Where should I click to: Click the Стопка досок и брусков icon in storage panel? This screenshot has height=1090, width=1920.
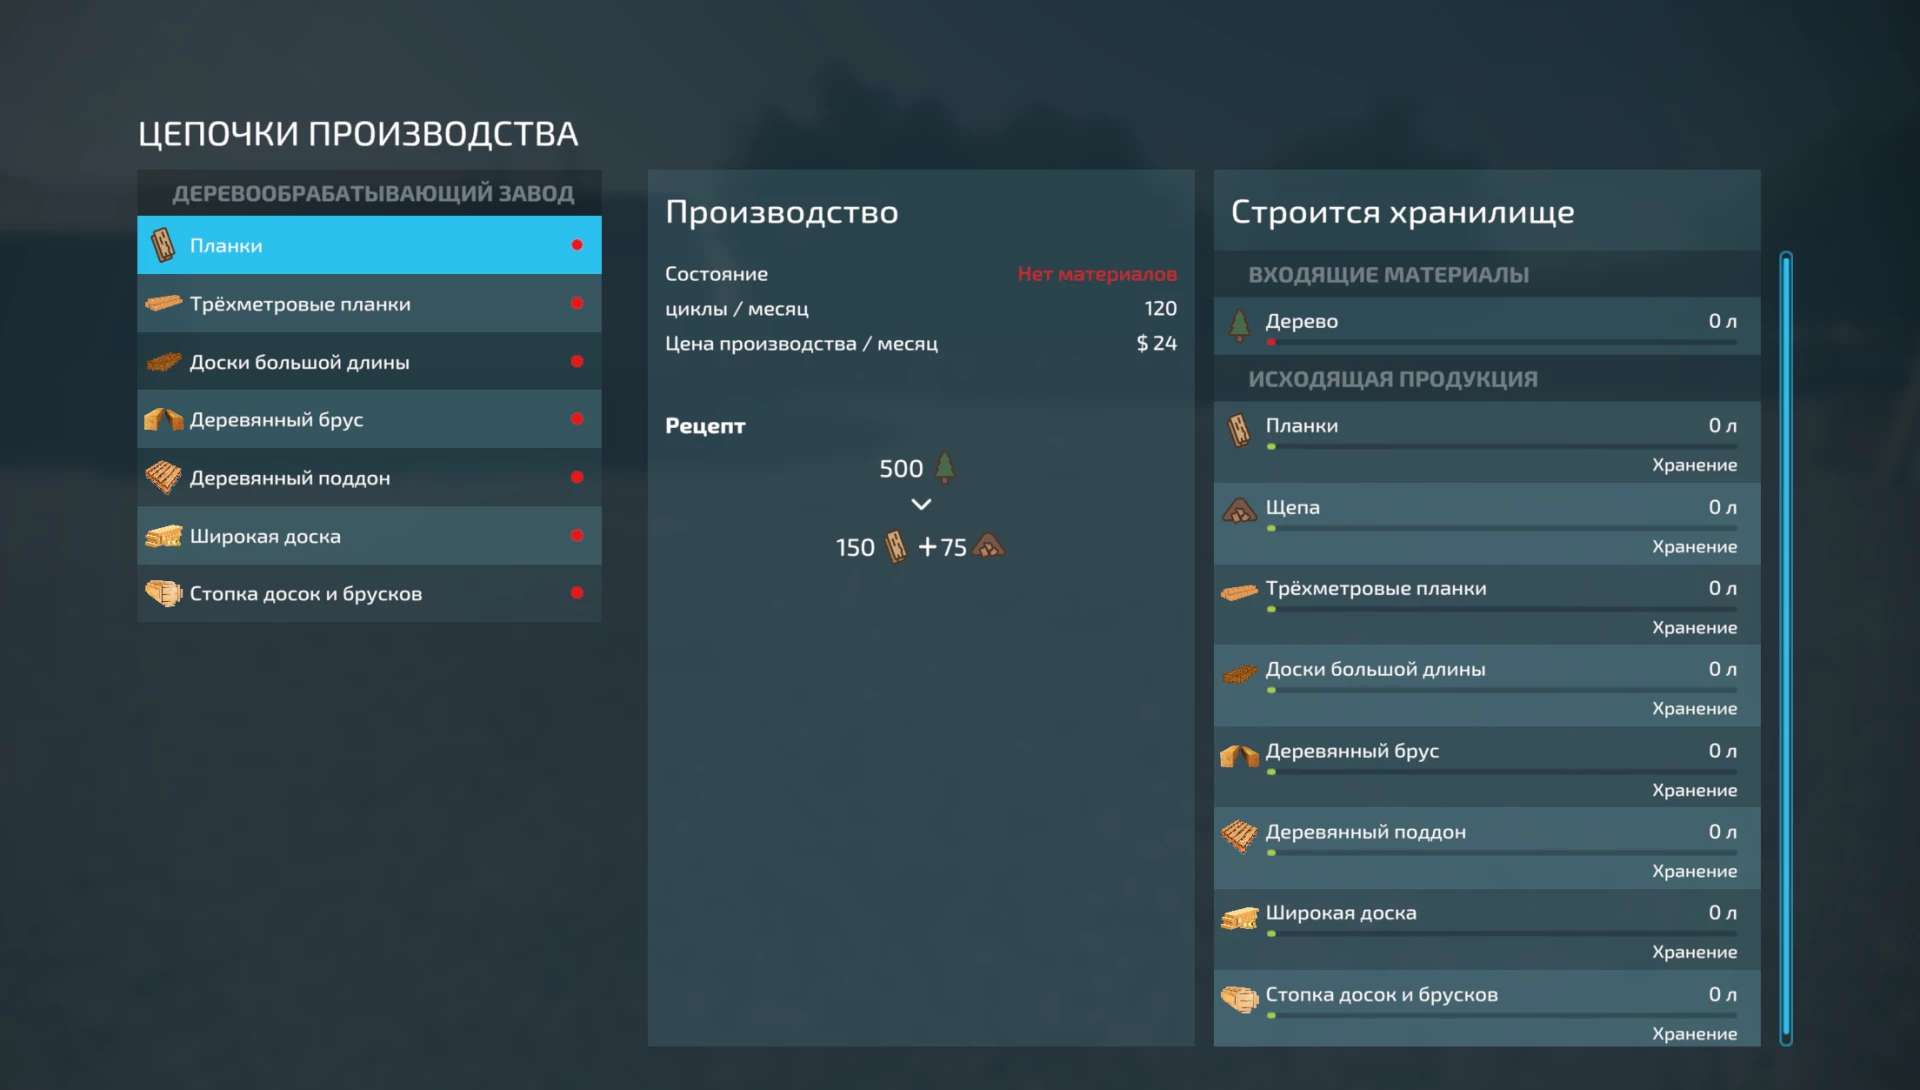coord(1239,998)
